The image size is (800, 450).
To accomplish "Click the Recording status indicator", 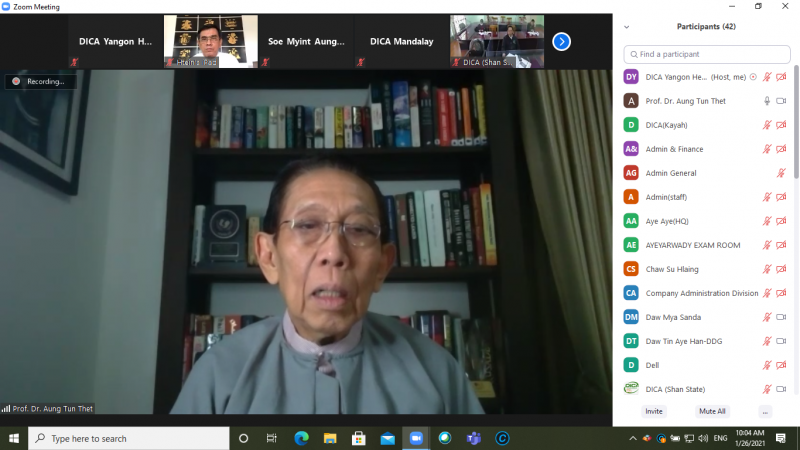I will coord(40,81).
